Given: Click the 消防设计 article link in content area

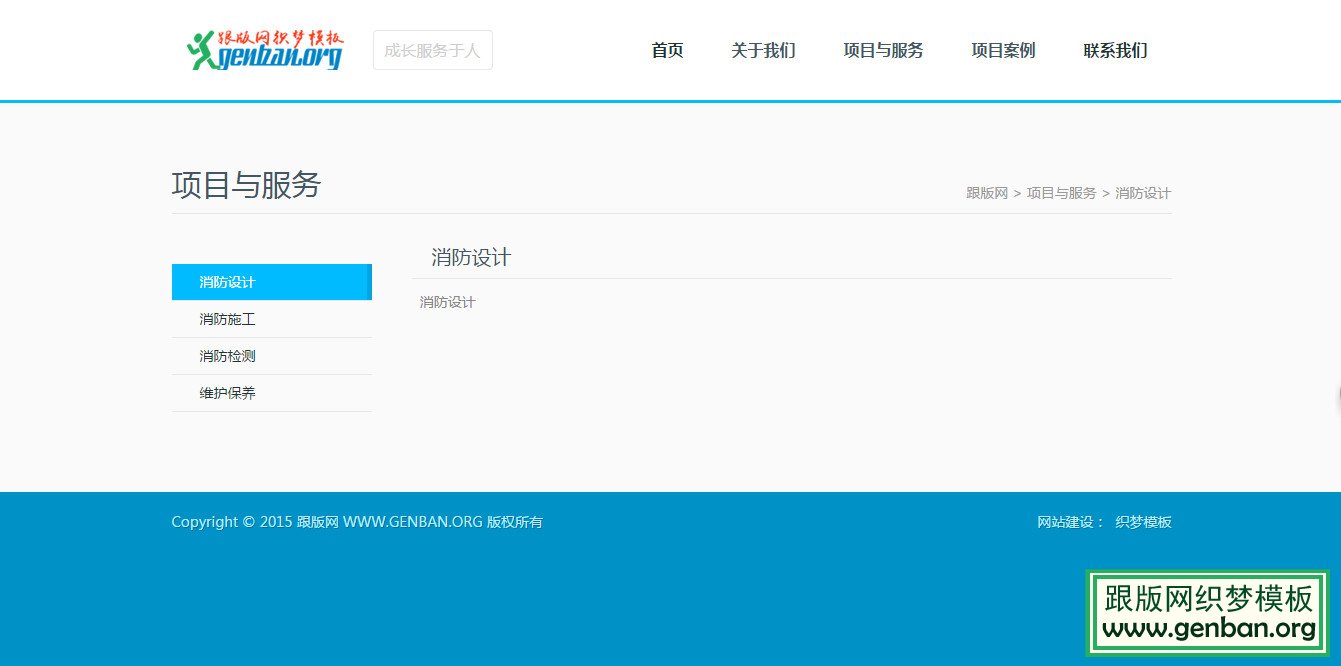Looking at the screenshot, I should (447, 302).
